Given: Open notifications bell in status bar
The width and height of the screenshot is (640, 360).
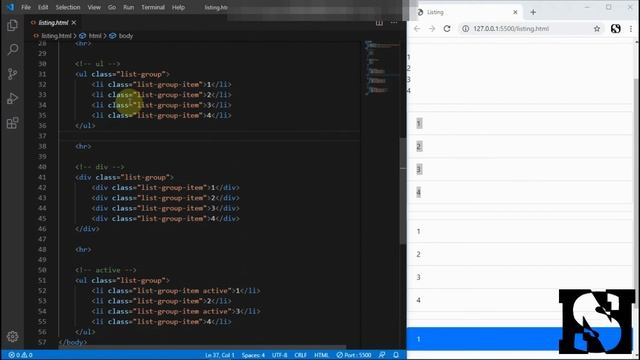Looking at the screenshot, I should click(x=396, y=355).
